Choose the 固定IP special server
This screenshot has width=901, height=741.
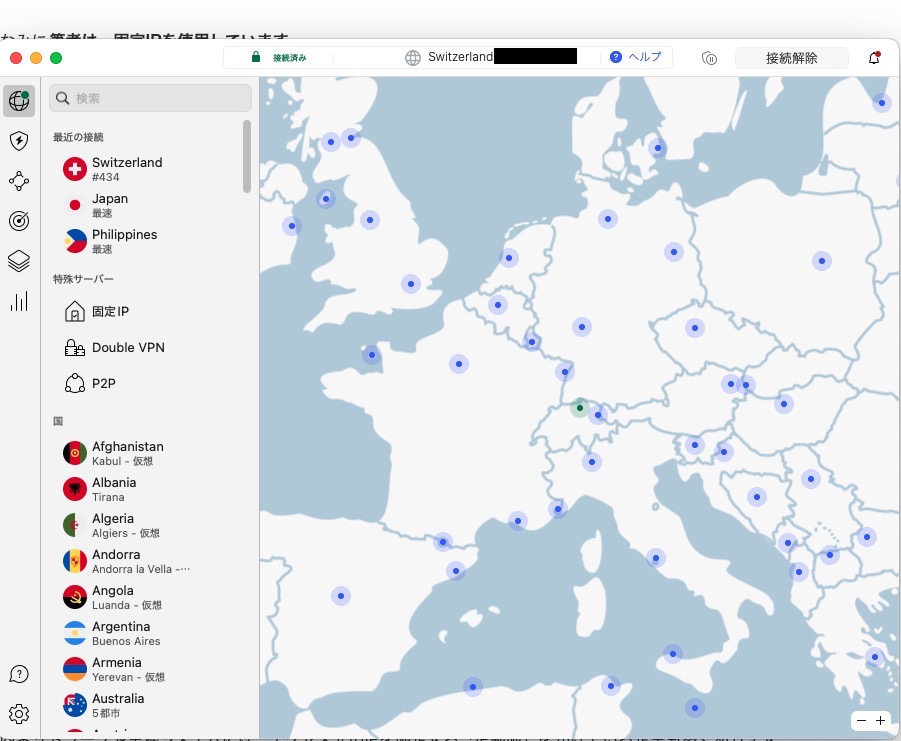coord(110,312)
